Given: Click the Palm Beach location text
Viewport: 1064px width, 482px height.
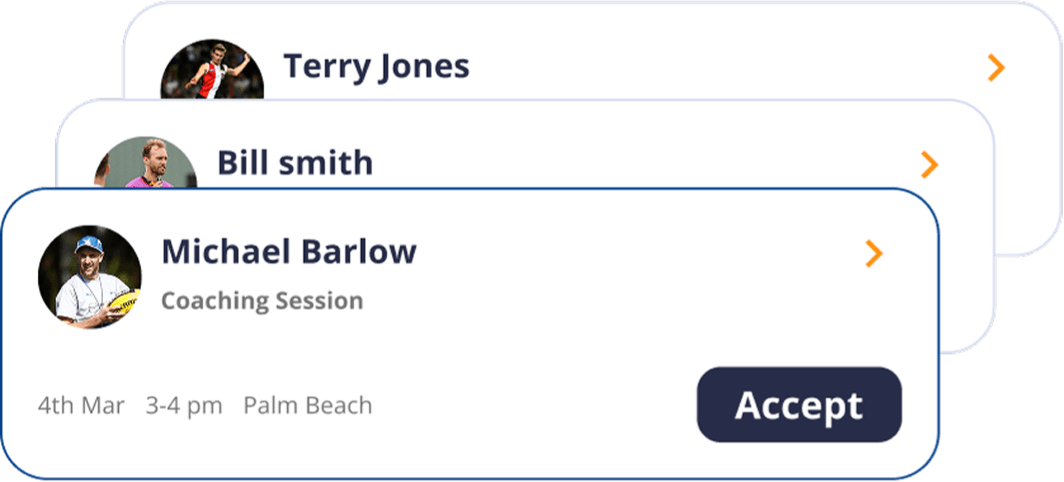Looking at the screenshot, I should point(308,406).
